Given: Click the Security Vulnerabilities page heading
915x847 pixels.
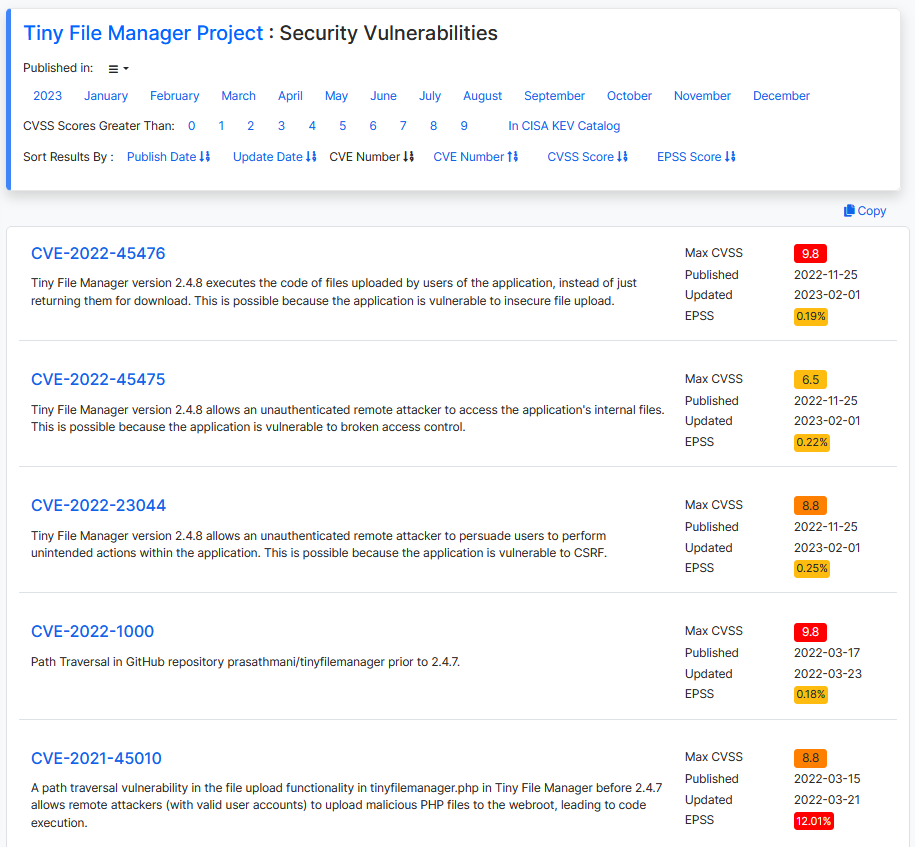Looking at the screenshot, I should tap(389, 33).
